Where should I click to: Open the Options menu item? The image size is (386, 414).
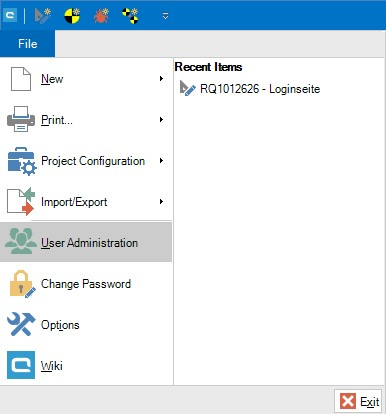pos(86,325)
